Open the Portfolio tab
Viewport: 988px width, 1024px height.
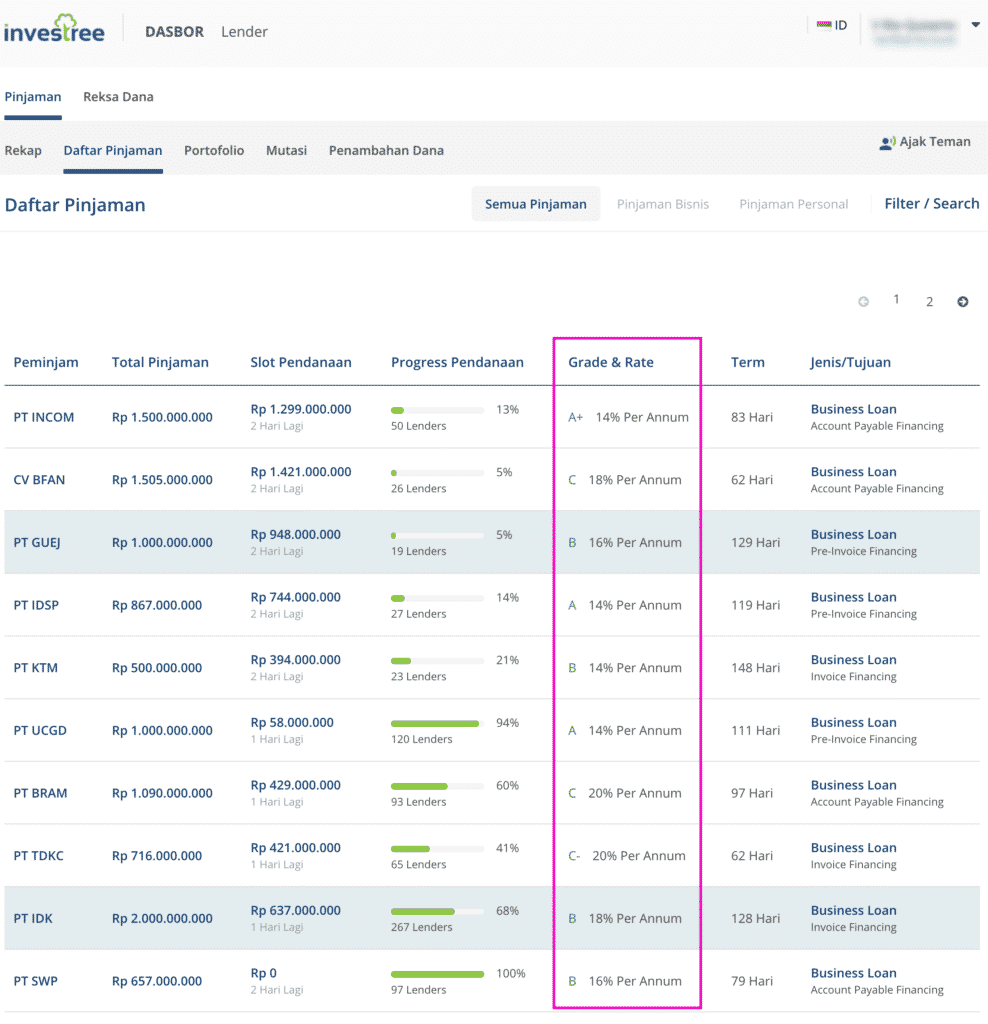coord(214,150)
